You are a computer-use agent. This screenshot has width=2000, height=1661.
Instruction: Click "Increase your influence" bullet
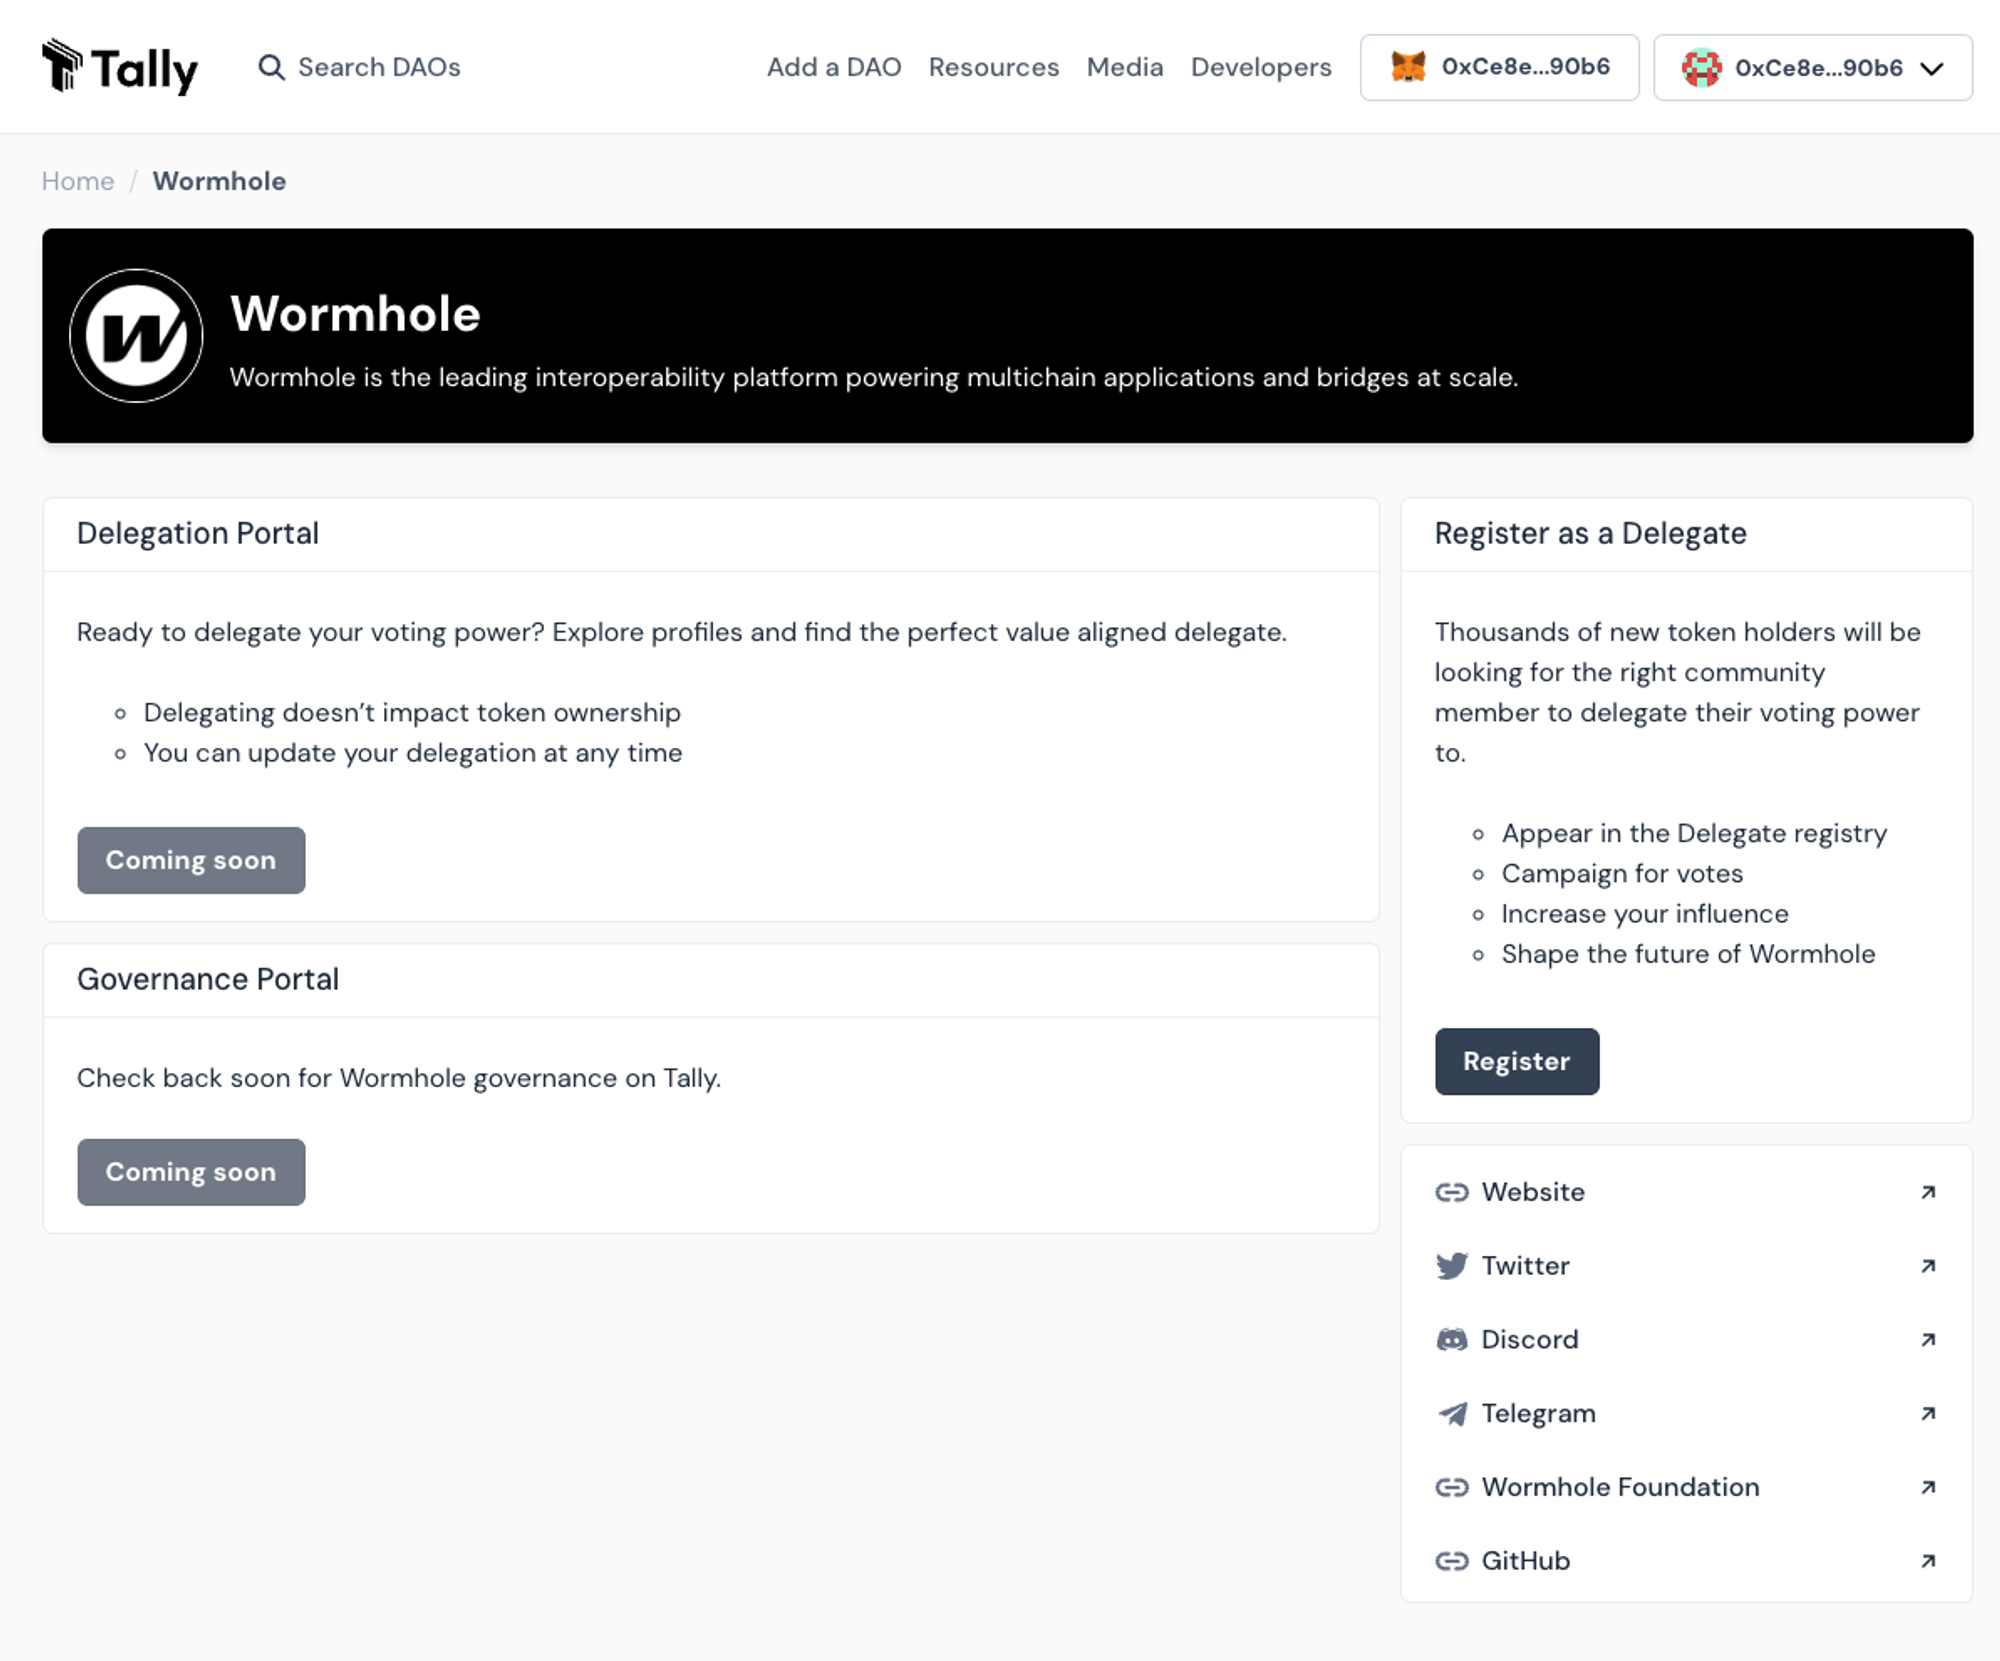[1645, 914]
